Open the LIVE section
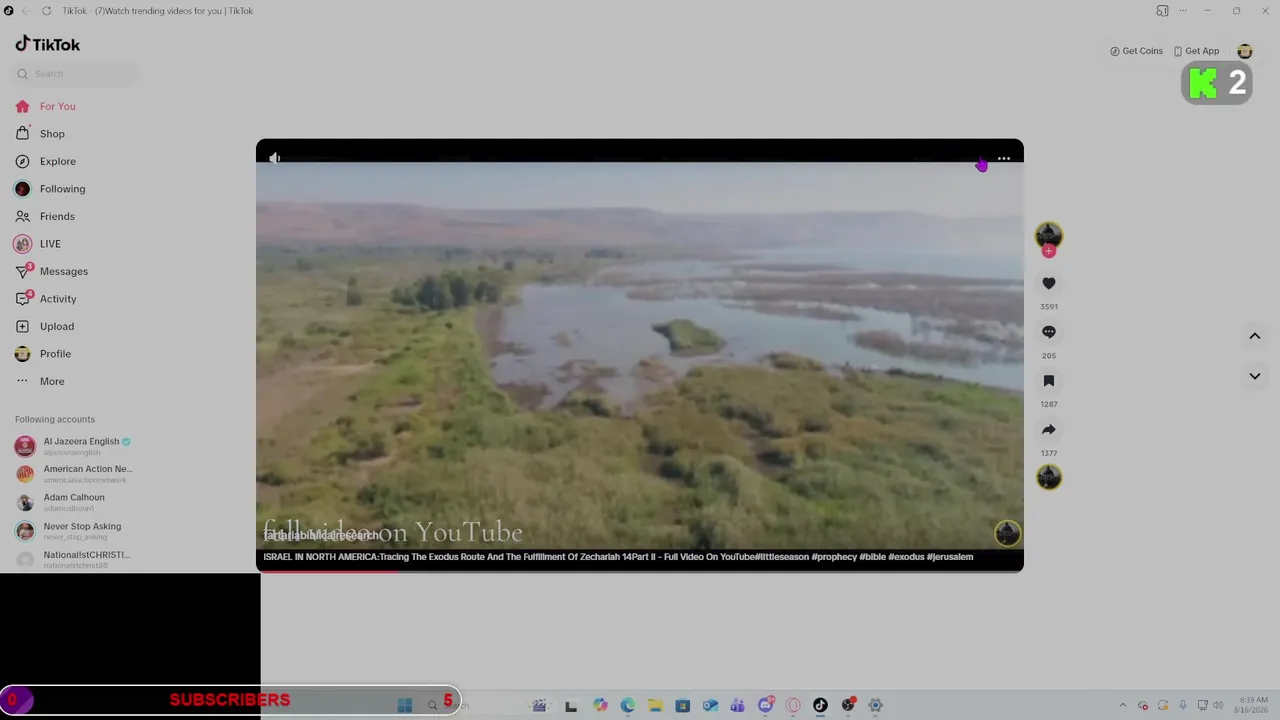The height and width of the screenshot is (720, 1280). tap(38, 244)
